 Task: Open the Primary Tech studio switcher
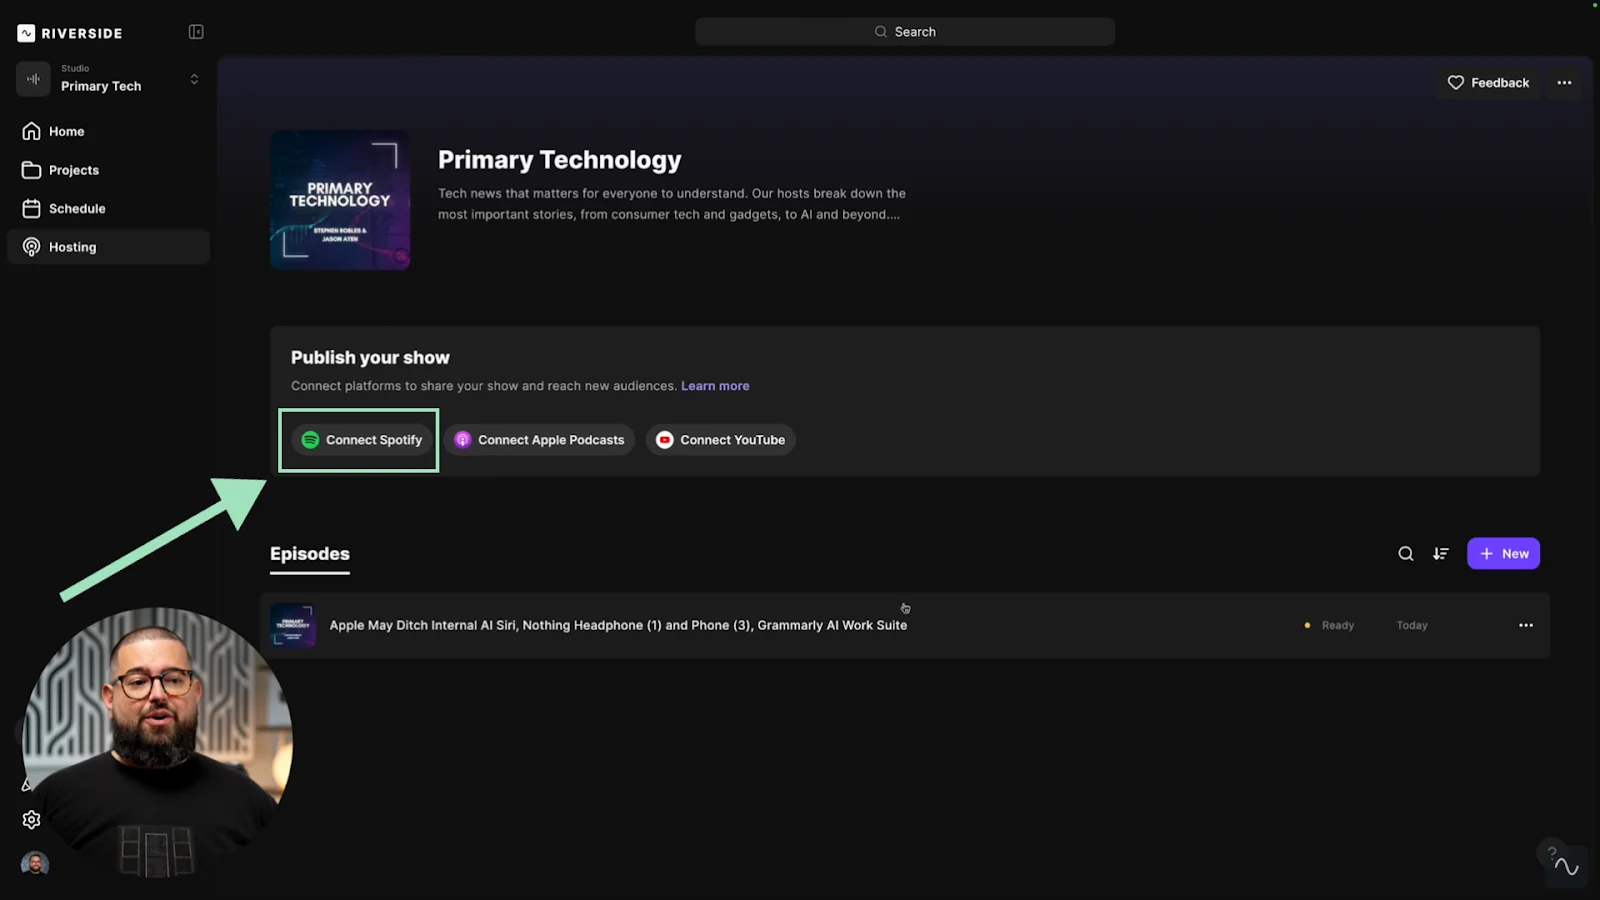tap(108, 79)
